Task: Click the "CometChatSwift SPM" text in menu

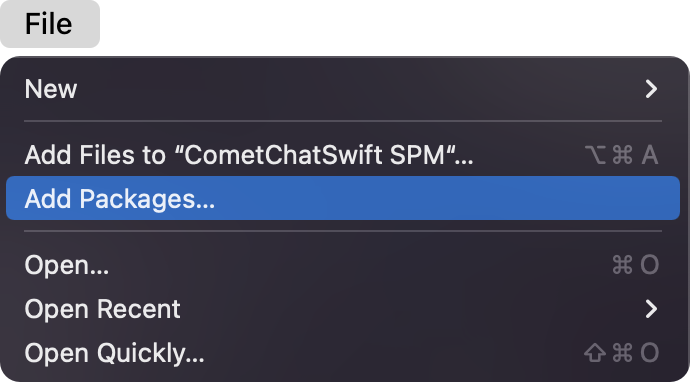Action: (x=314, y=155)
